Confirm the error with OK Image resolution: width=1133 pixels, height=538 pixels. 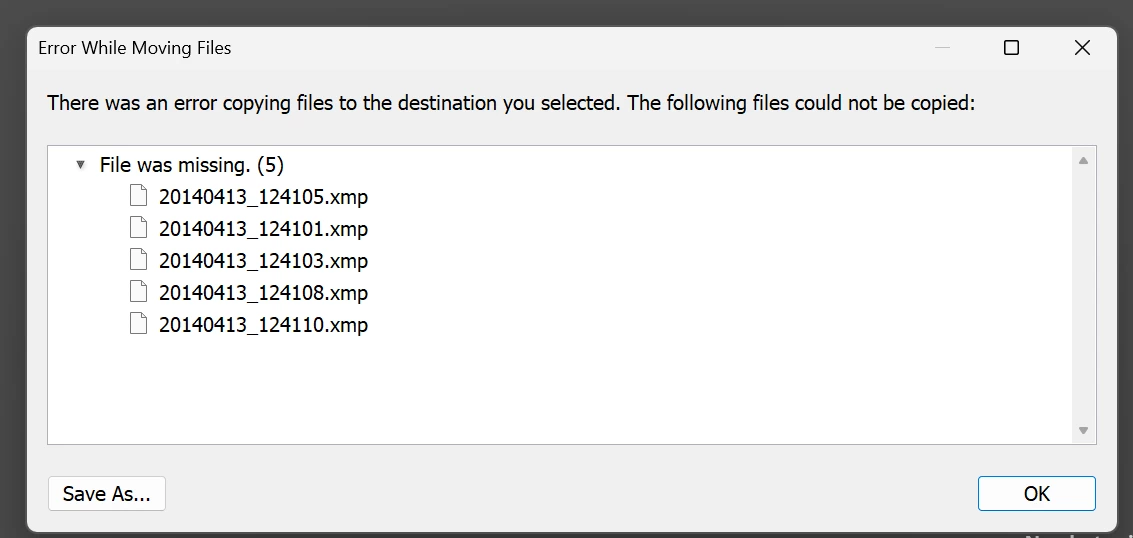(x=1036, y=493)
